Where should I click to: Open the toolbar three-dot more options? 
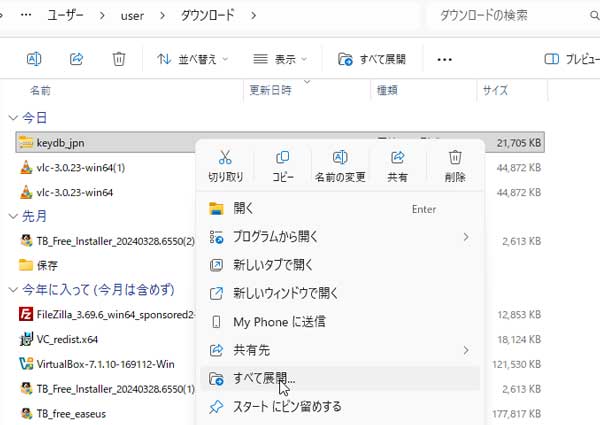[444, 60]
